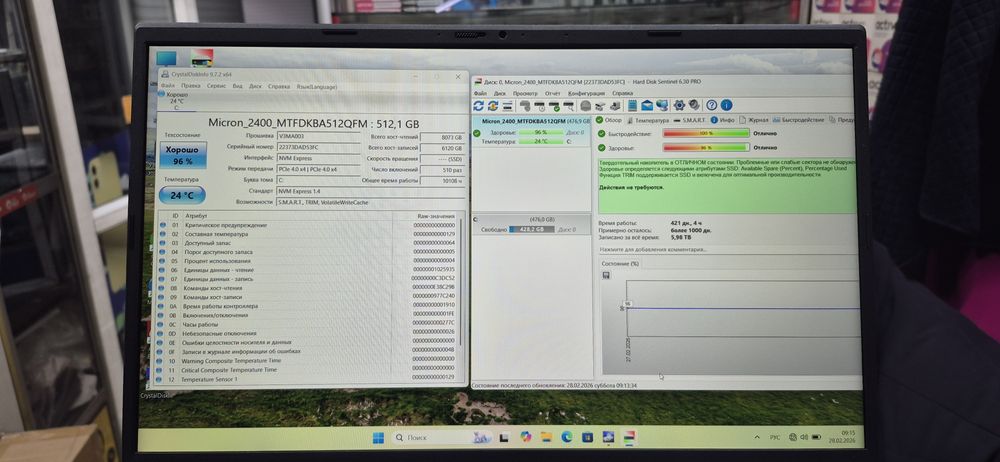Click the disk with green checkmark icon
Screen dimensions: 1000x462
coord(554,105)
